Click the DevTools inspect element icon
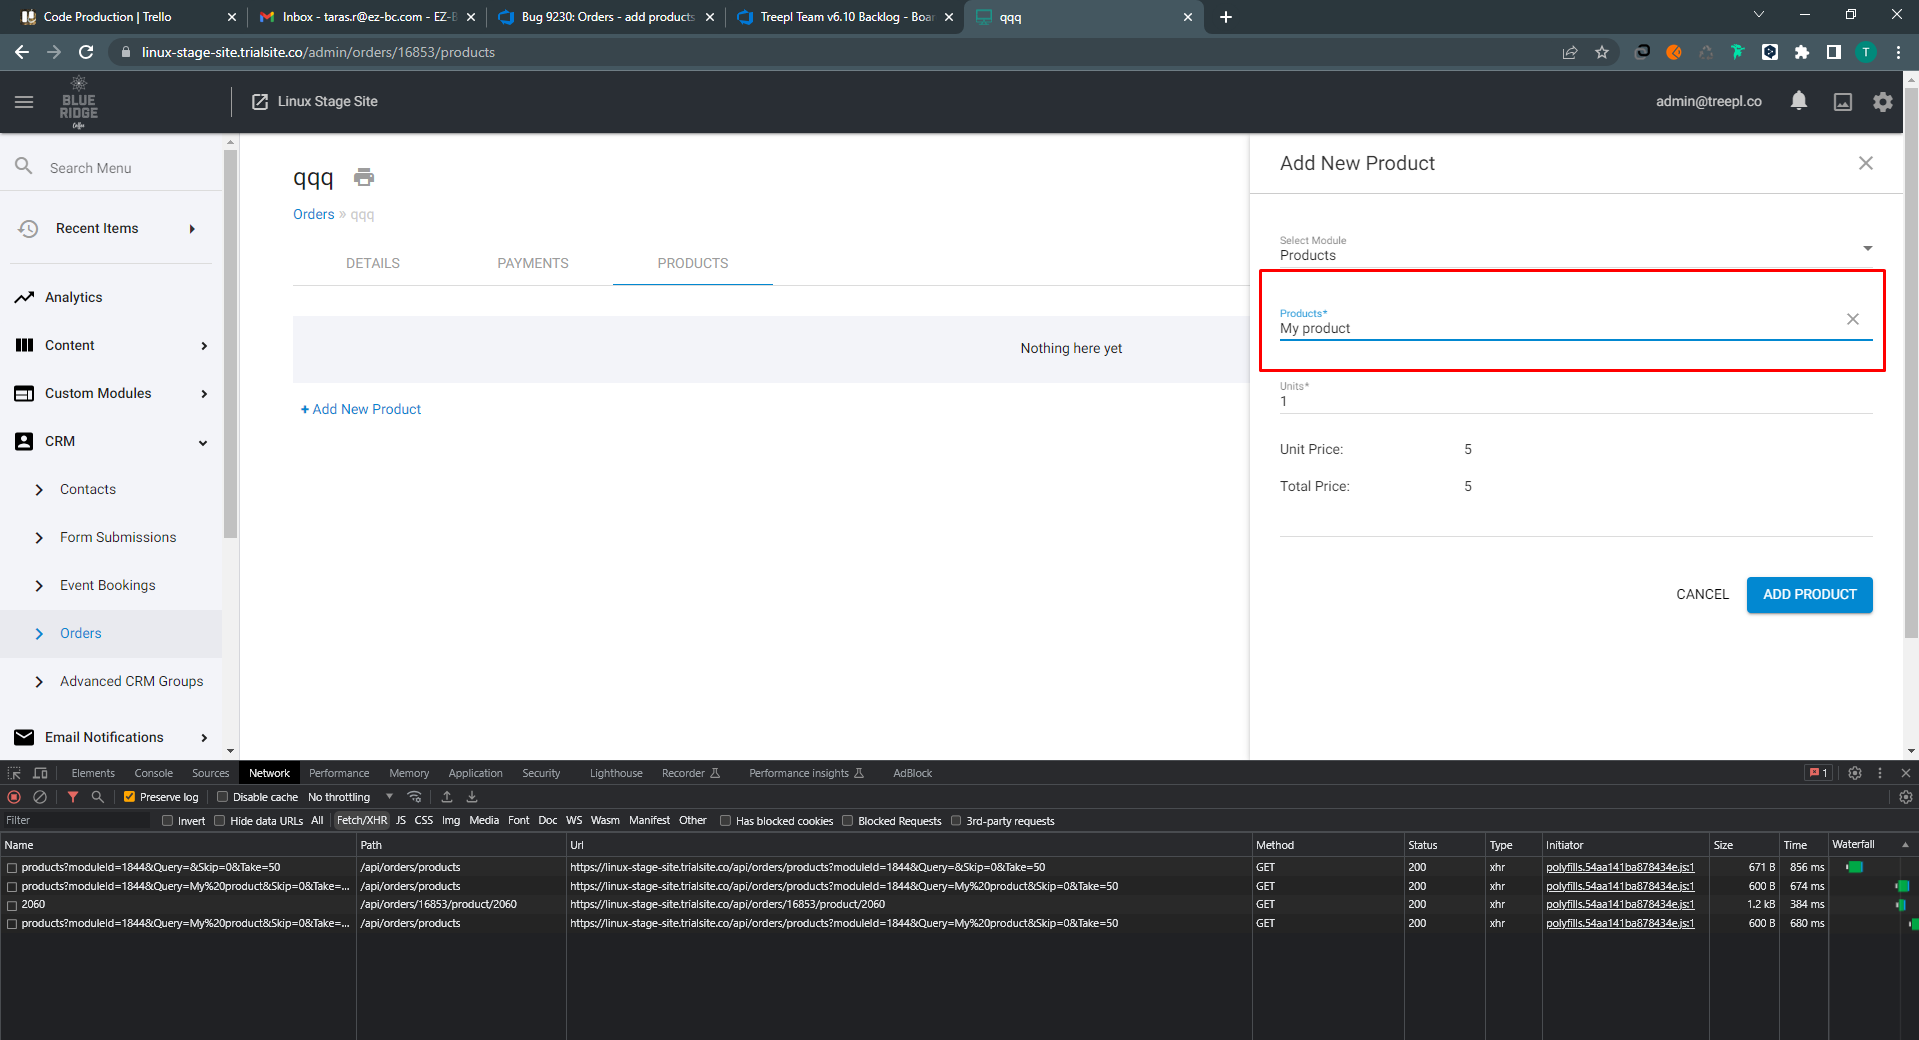The height and width of the screenshot is (1040, 1919). point(14,773)
